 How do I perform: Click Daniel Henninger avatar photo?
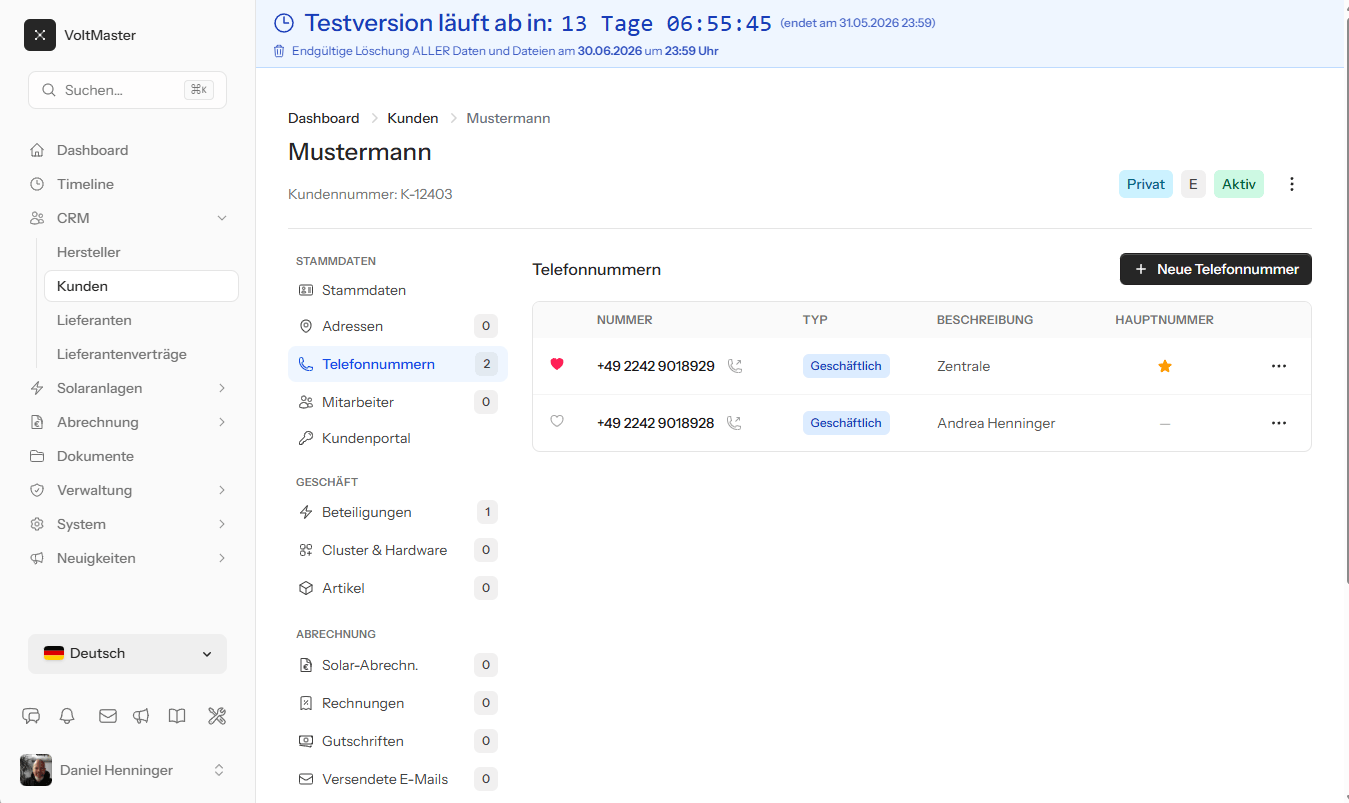(x=36, y=770)
